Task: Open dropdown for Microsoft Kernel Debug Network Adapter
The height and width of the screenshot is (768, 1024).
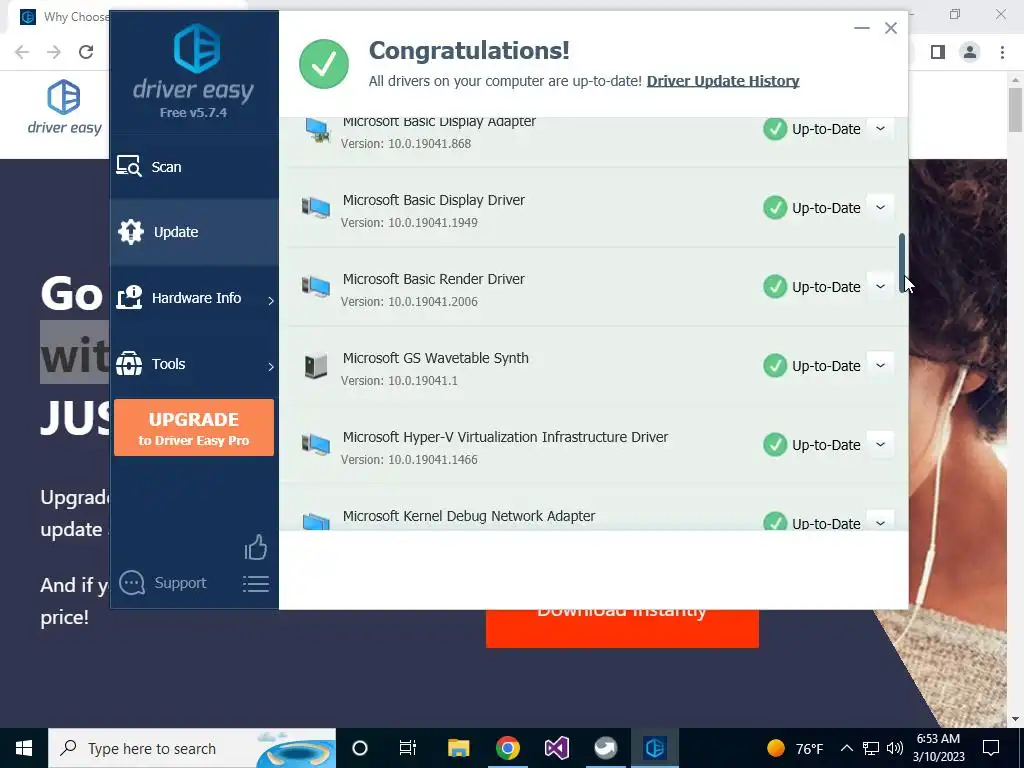Action: (880, 522)
